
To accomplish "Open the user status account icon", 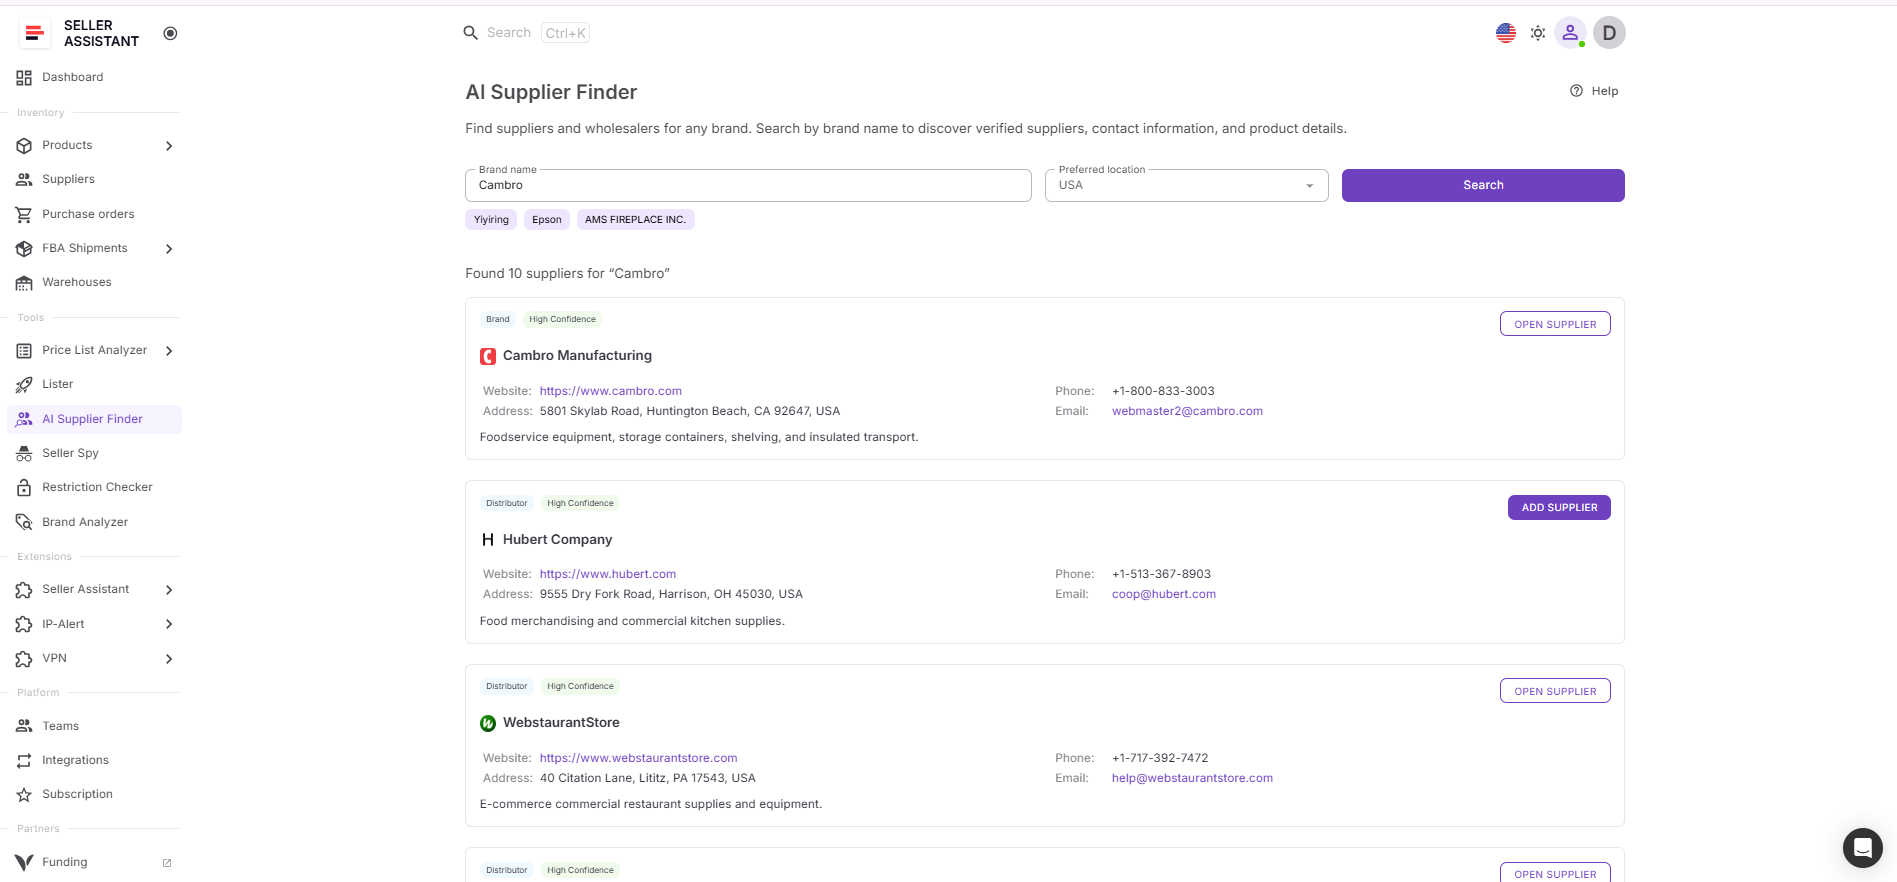I will pos(1570,33).
